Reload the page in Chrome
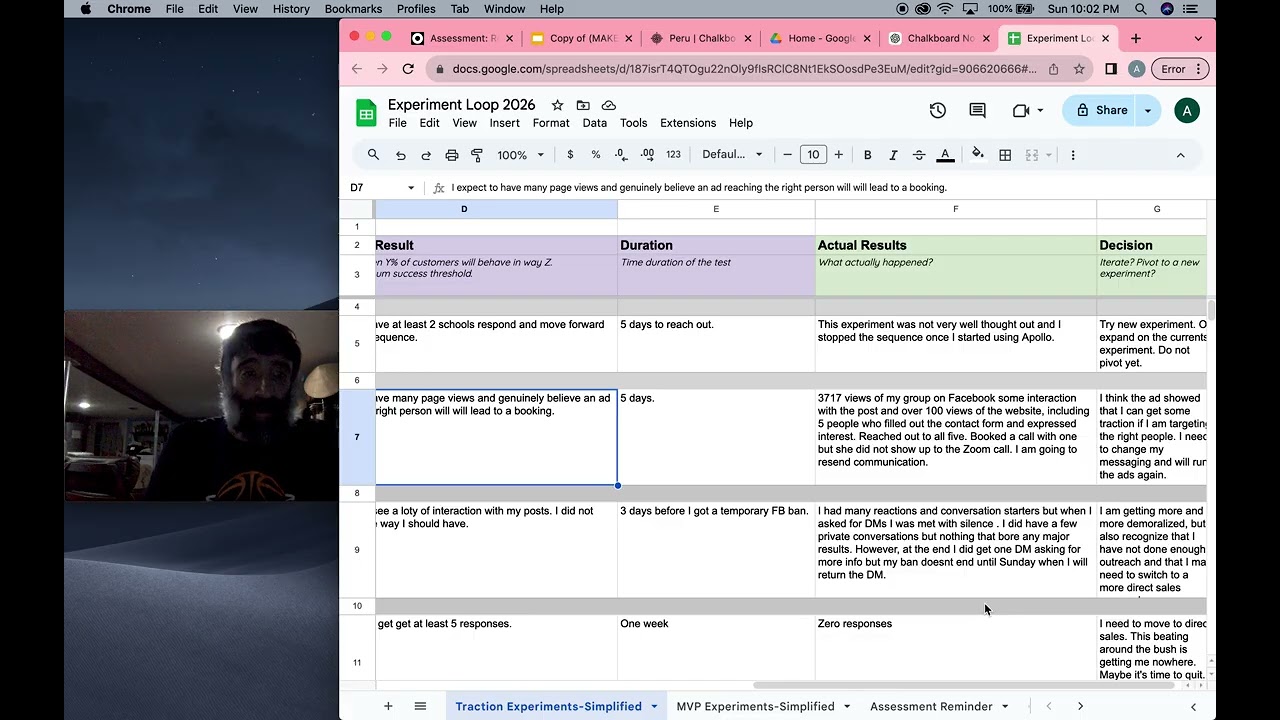 (408, 69)
